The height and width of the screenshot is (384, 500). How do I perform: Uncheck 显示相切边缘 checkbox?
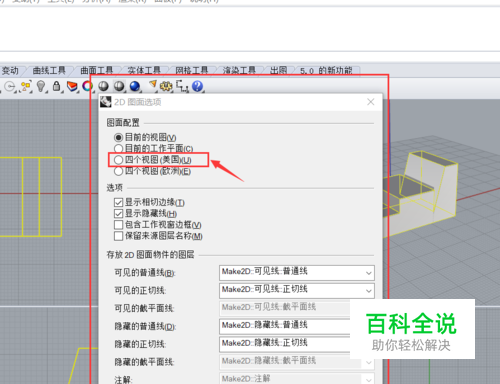(118, 202)
